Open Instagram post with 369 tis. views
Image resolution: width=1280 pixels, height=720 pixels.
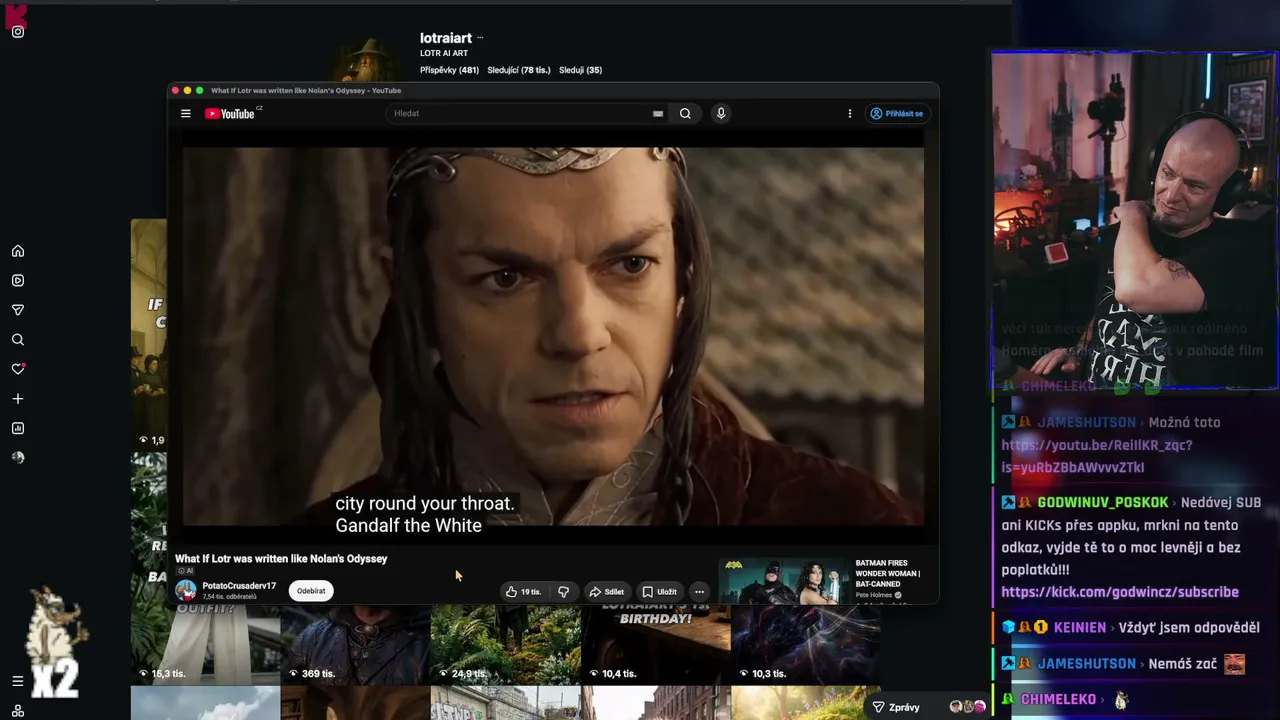pos(355,645)
